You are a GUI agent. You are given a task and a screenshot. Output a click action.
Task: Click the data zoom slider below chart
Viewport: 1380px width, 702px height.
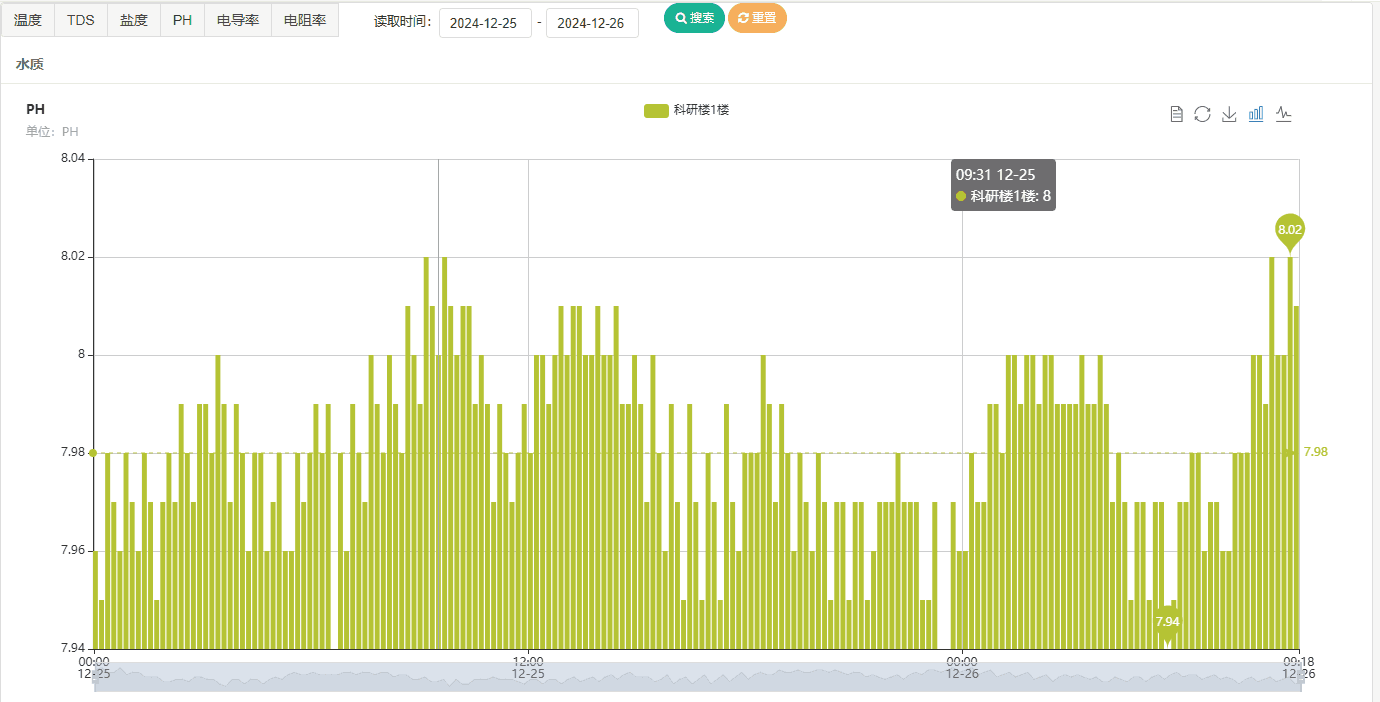(696, 676)
